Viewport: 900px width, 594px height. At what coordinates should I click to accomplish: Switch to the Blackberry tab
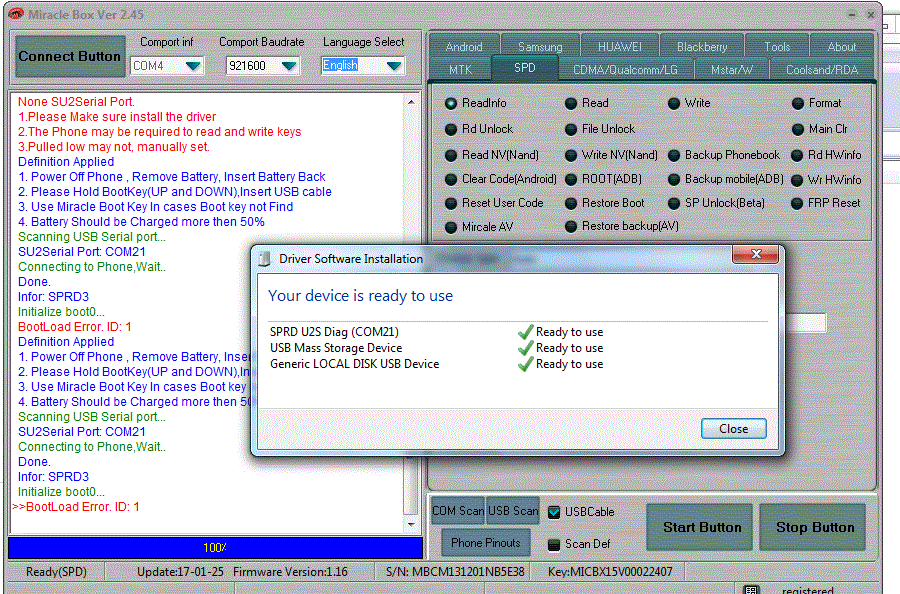(701, 47)
